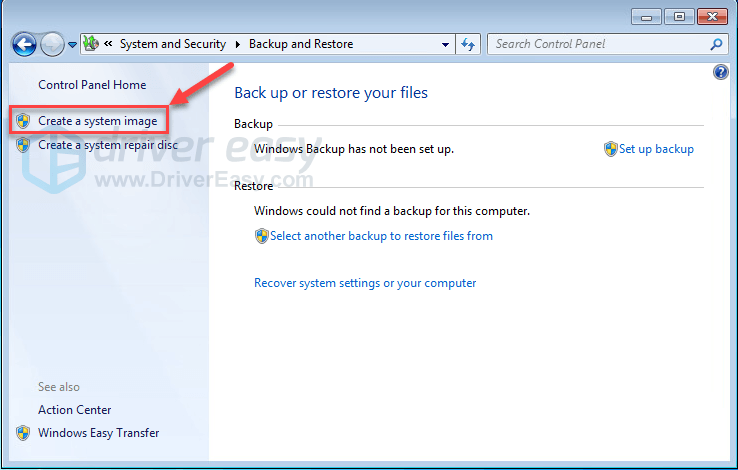
Task: Select Backup and Restore breadcrumb
Action: [x=301, y=44]
